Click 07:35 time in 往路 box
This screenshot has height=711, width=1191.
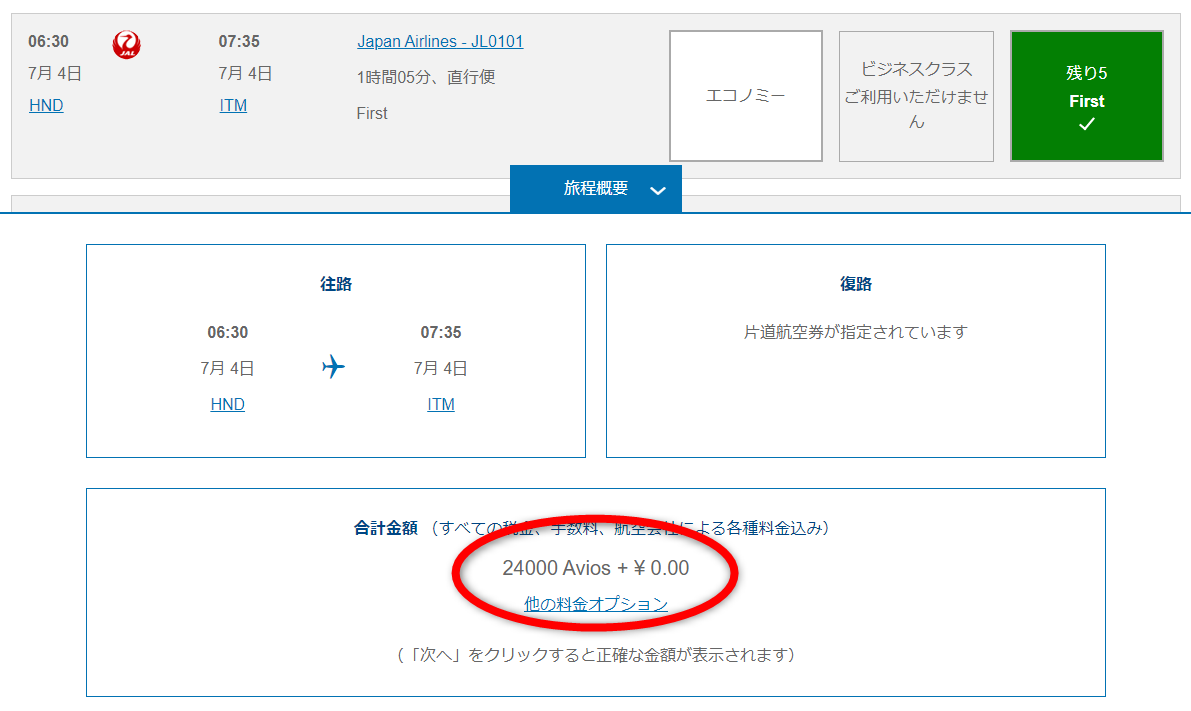(x=441, y=333)
